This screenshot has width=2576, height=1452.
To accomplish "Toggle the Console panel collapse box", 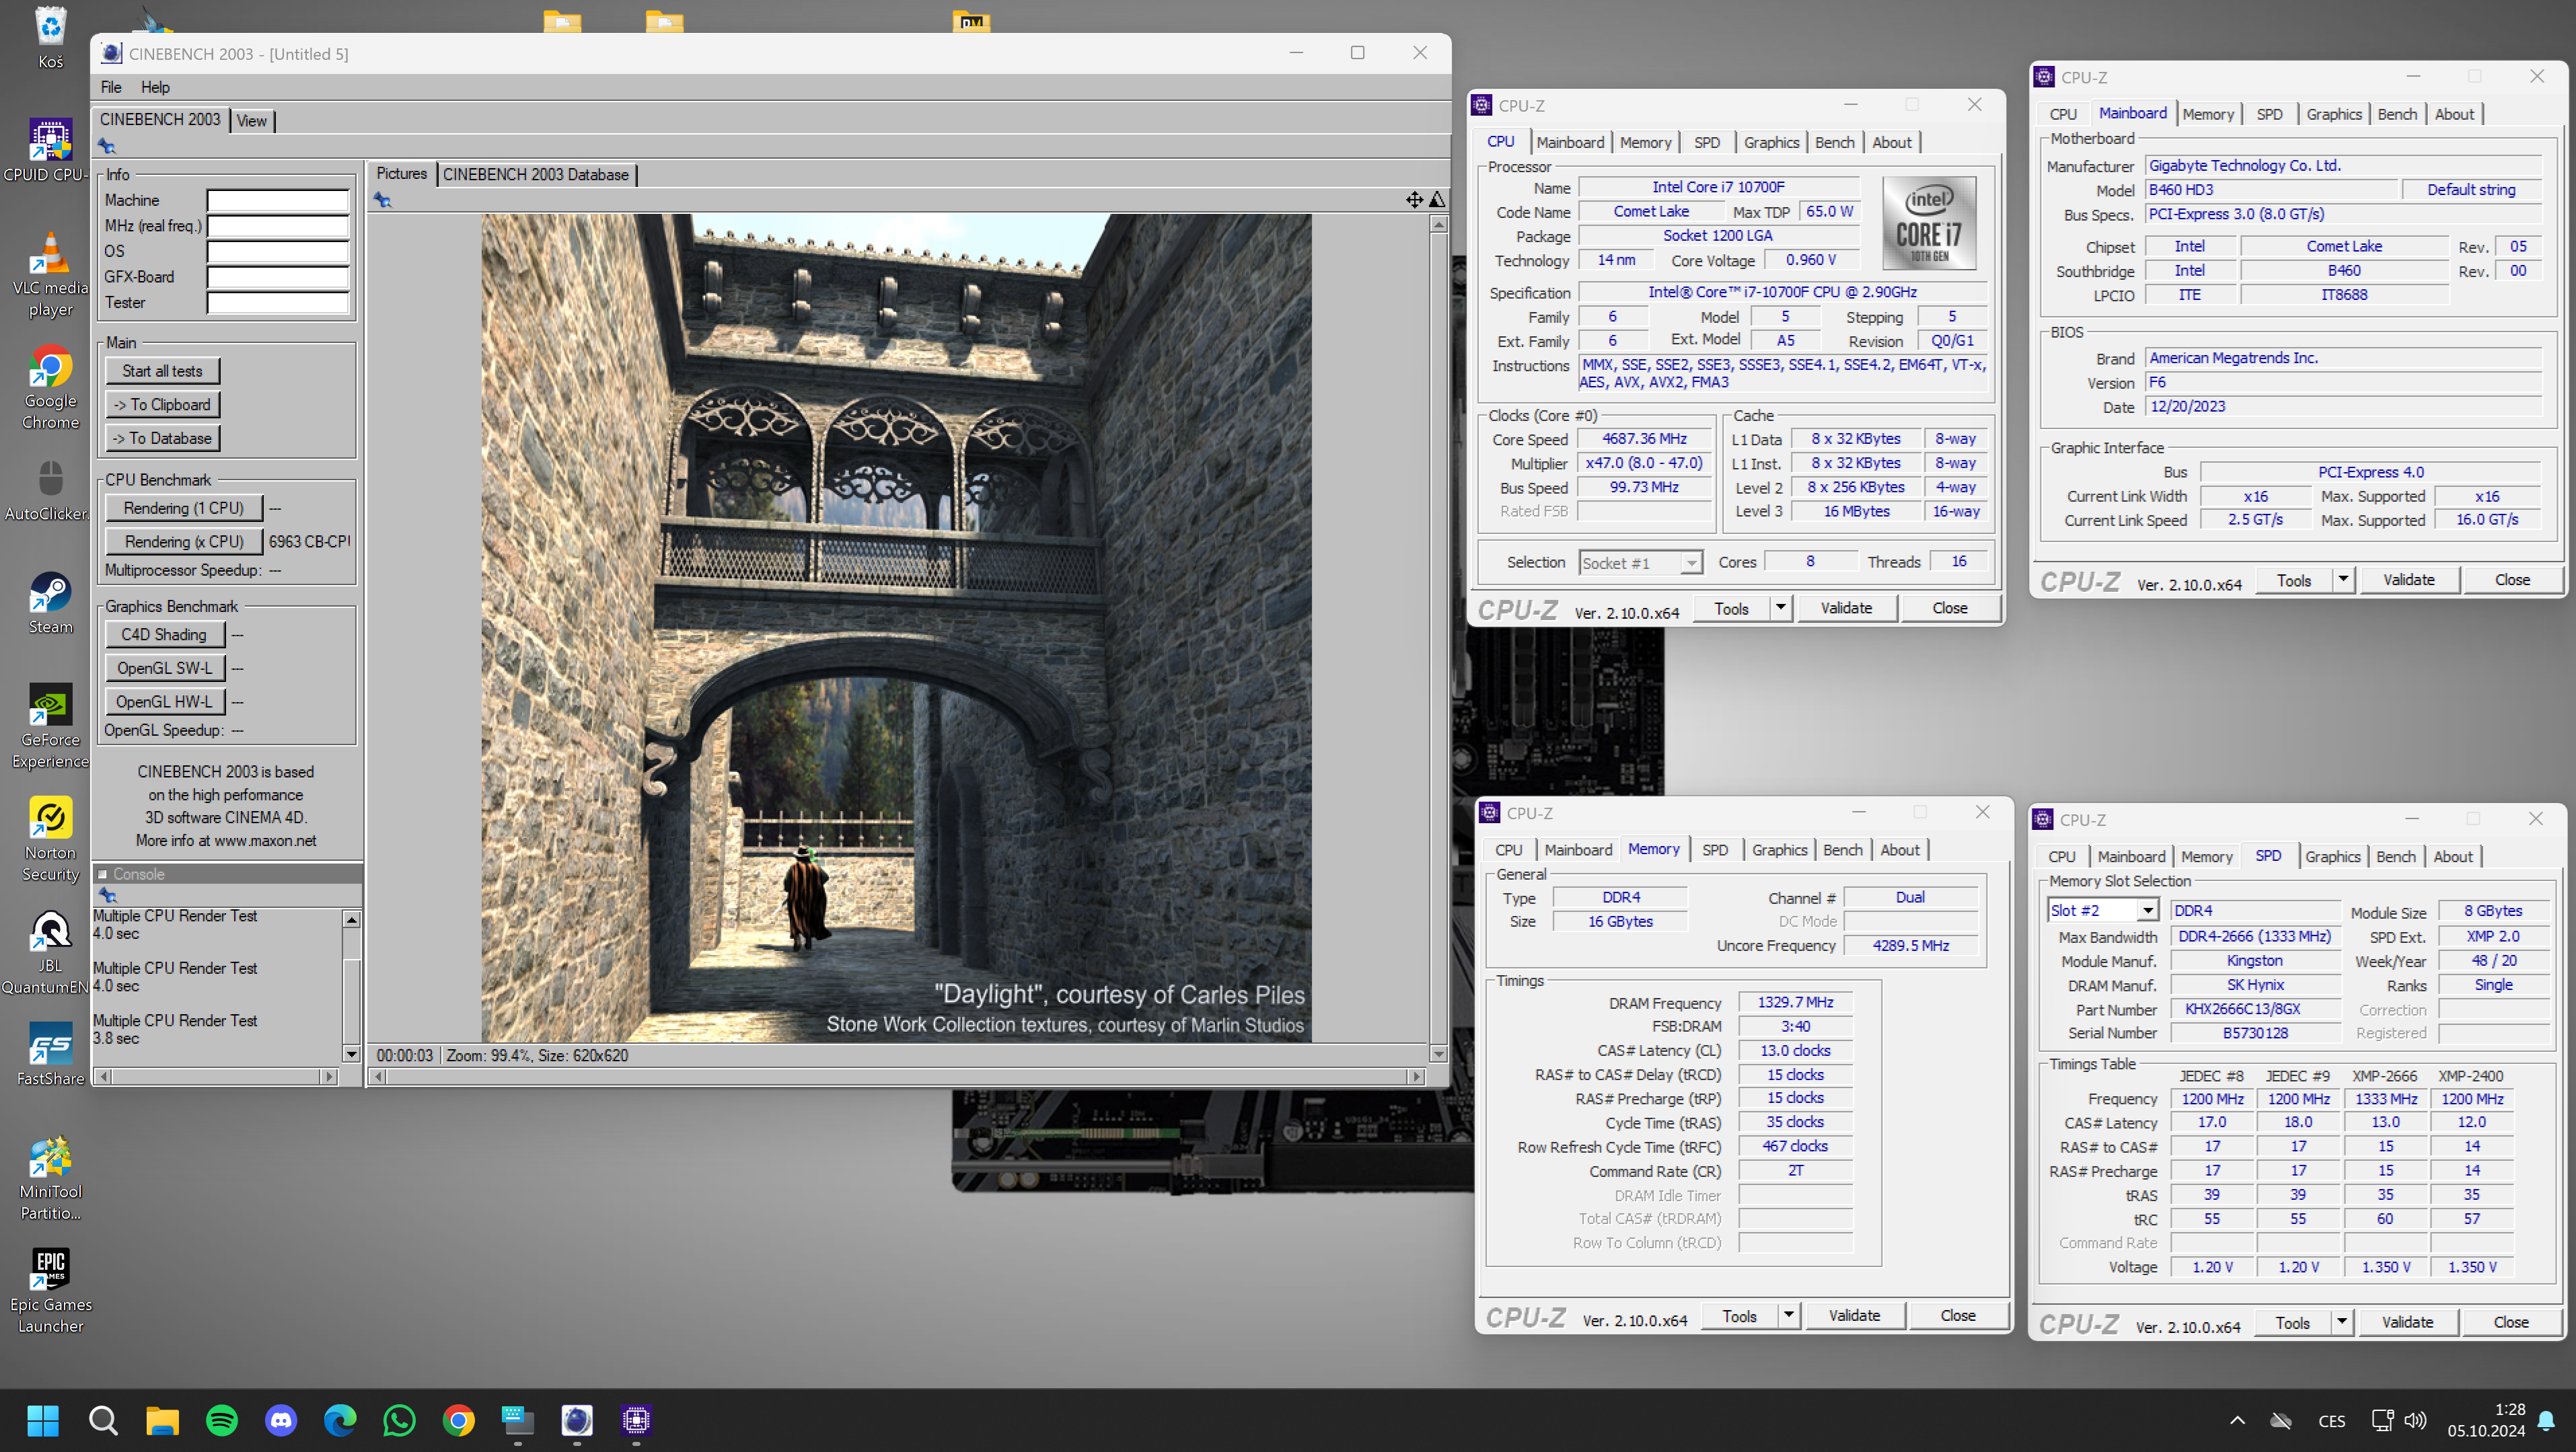I will click(x=102, y=874).
